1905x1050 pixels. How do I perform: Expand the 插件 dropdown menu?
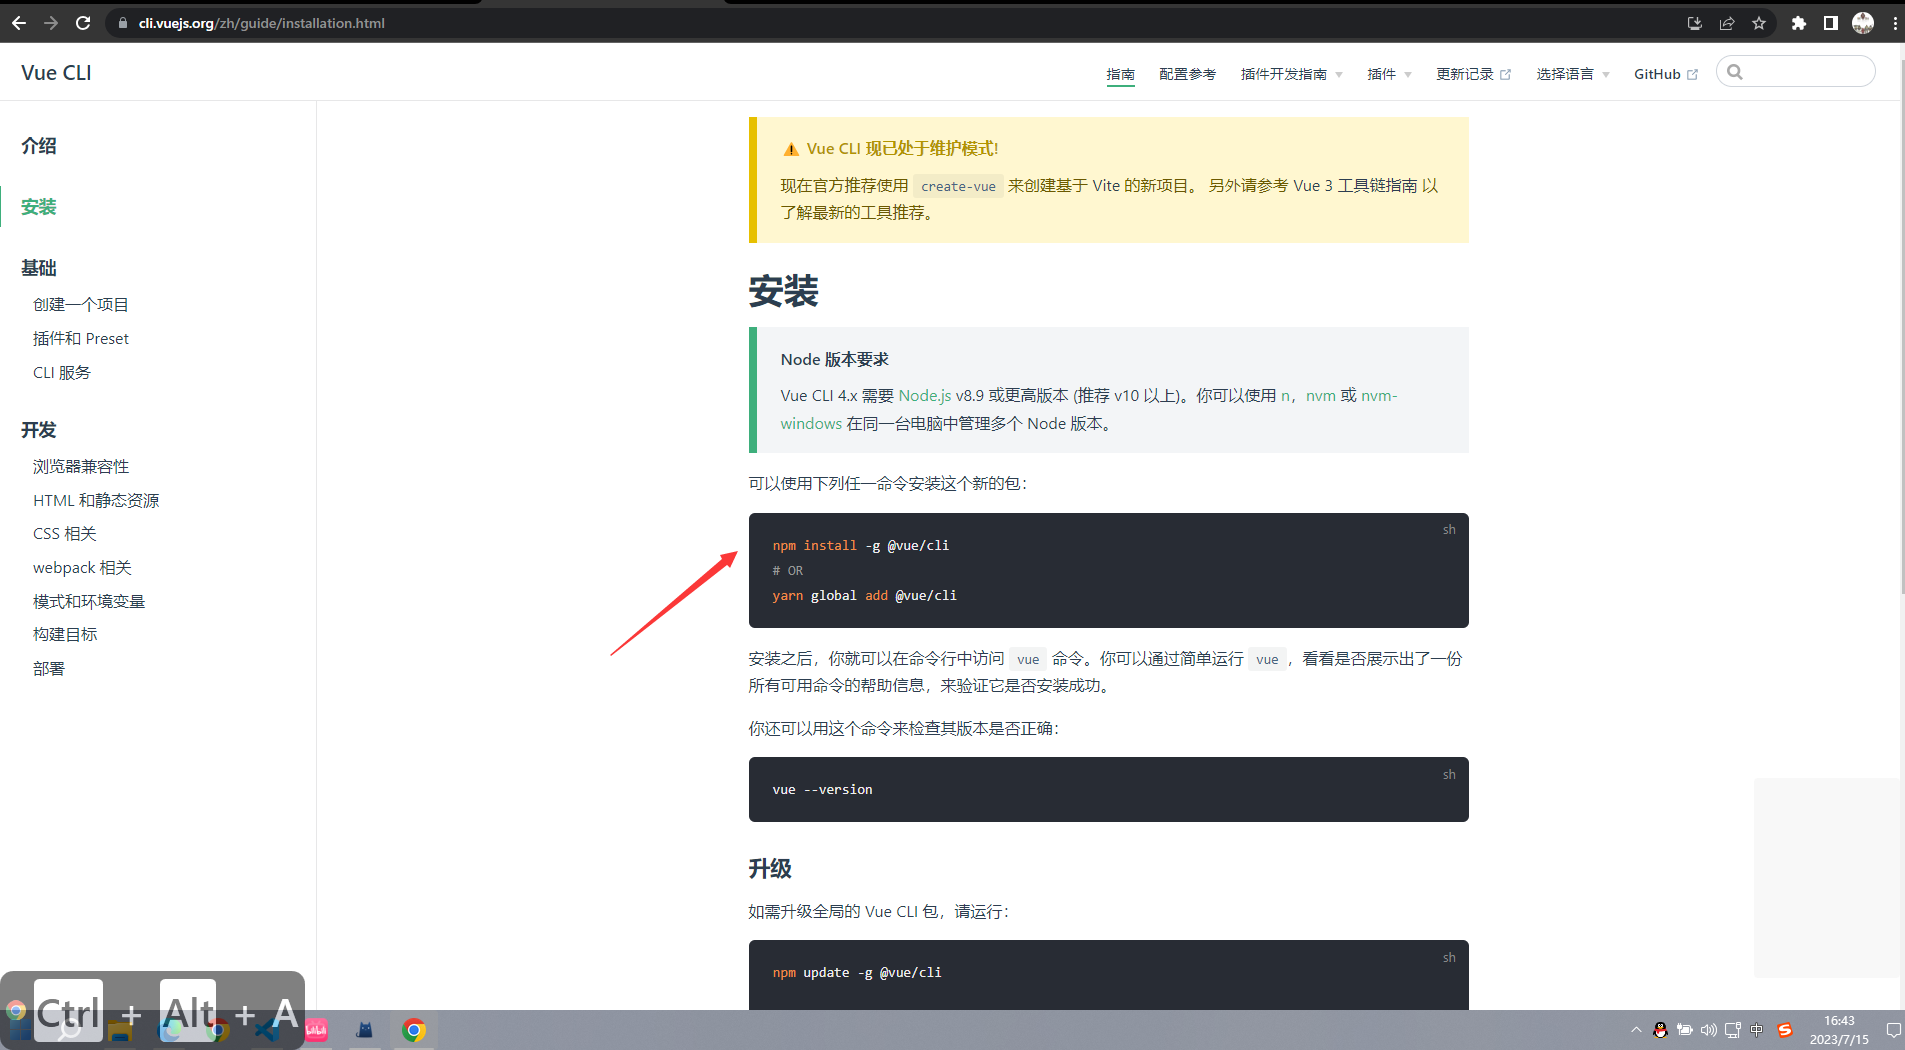coord(1389,74)
